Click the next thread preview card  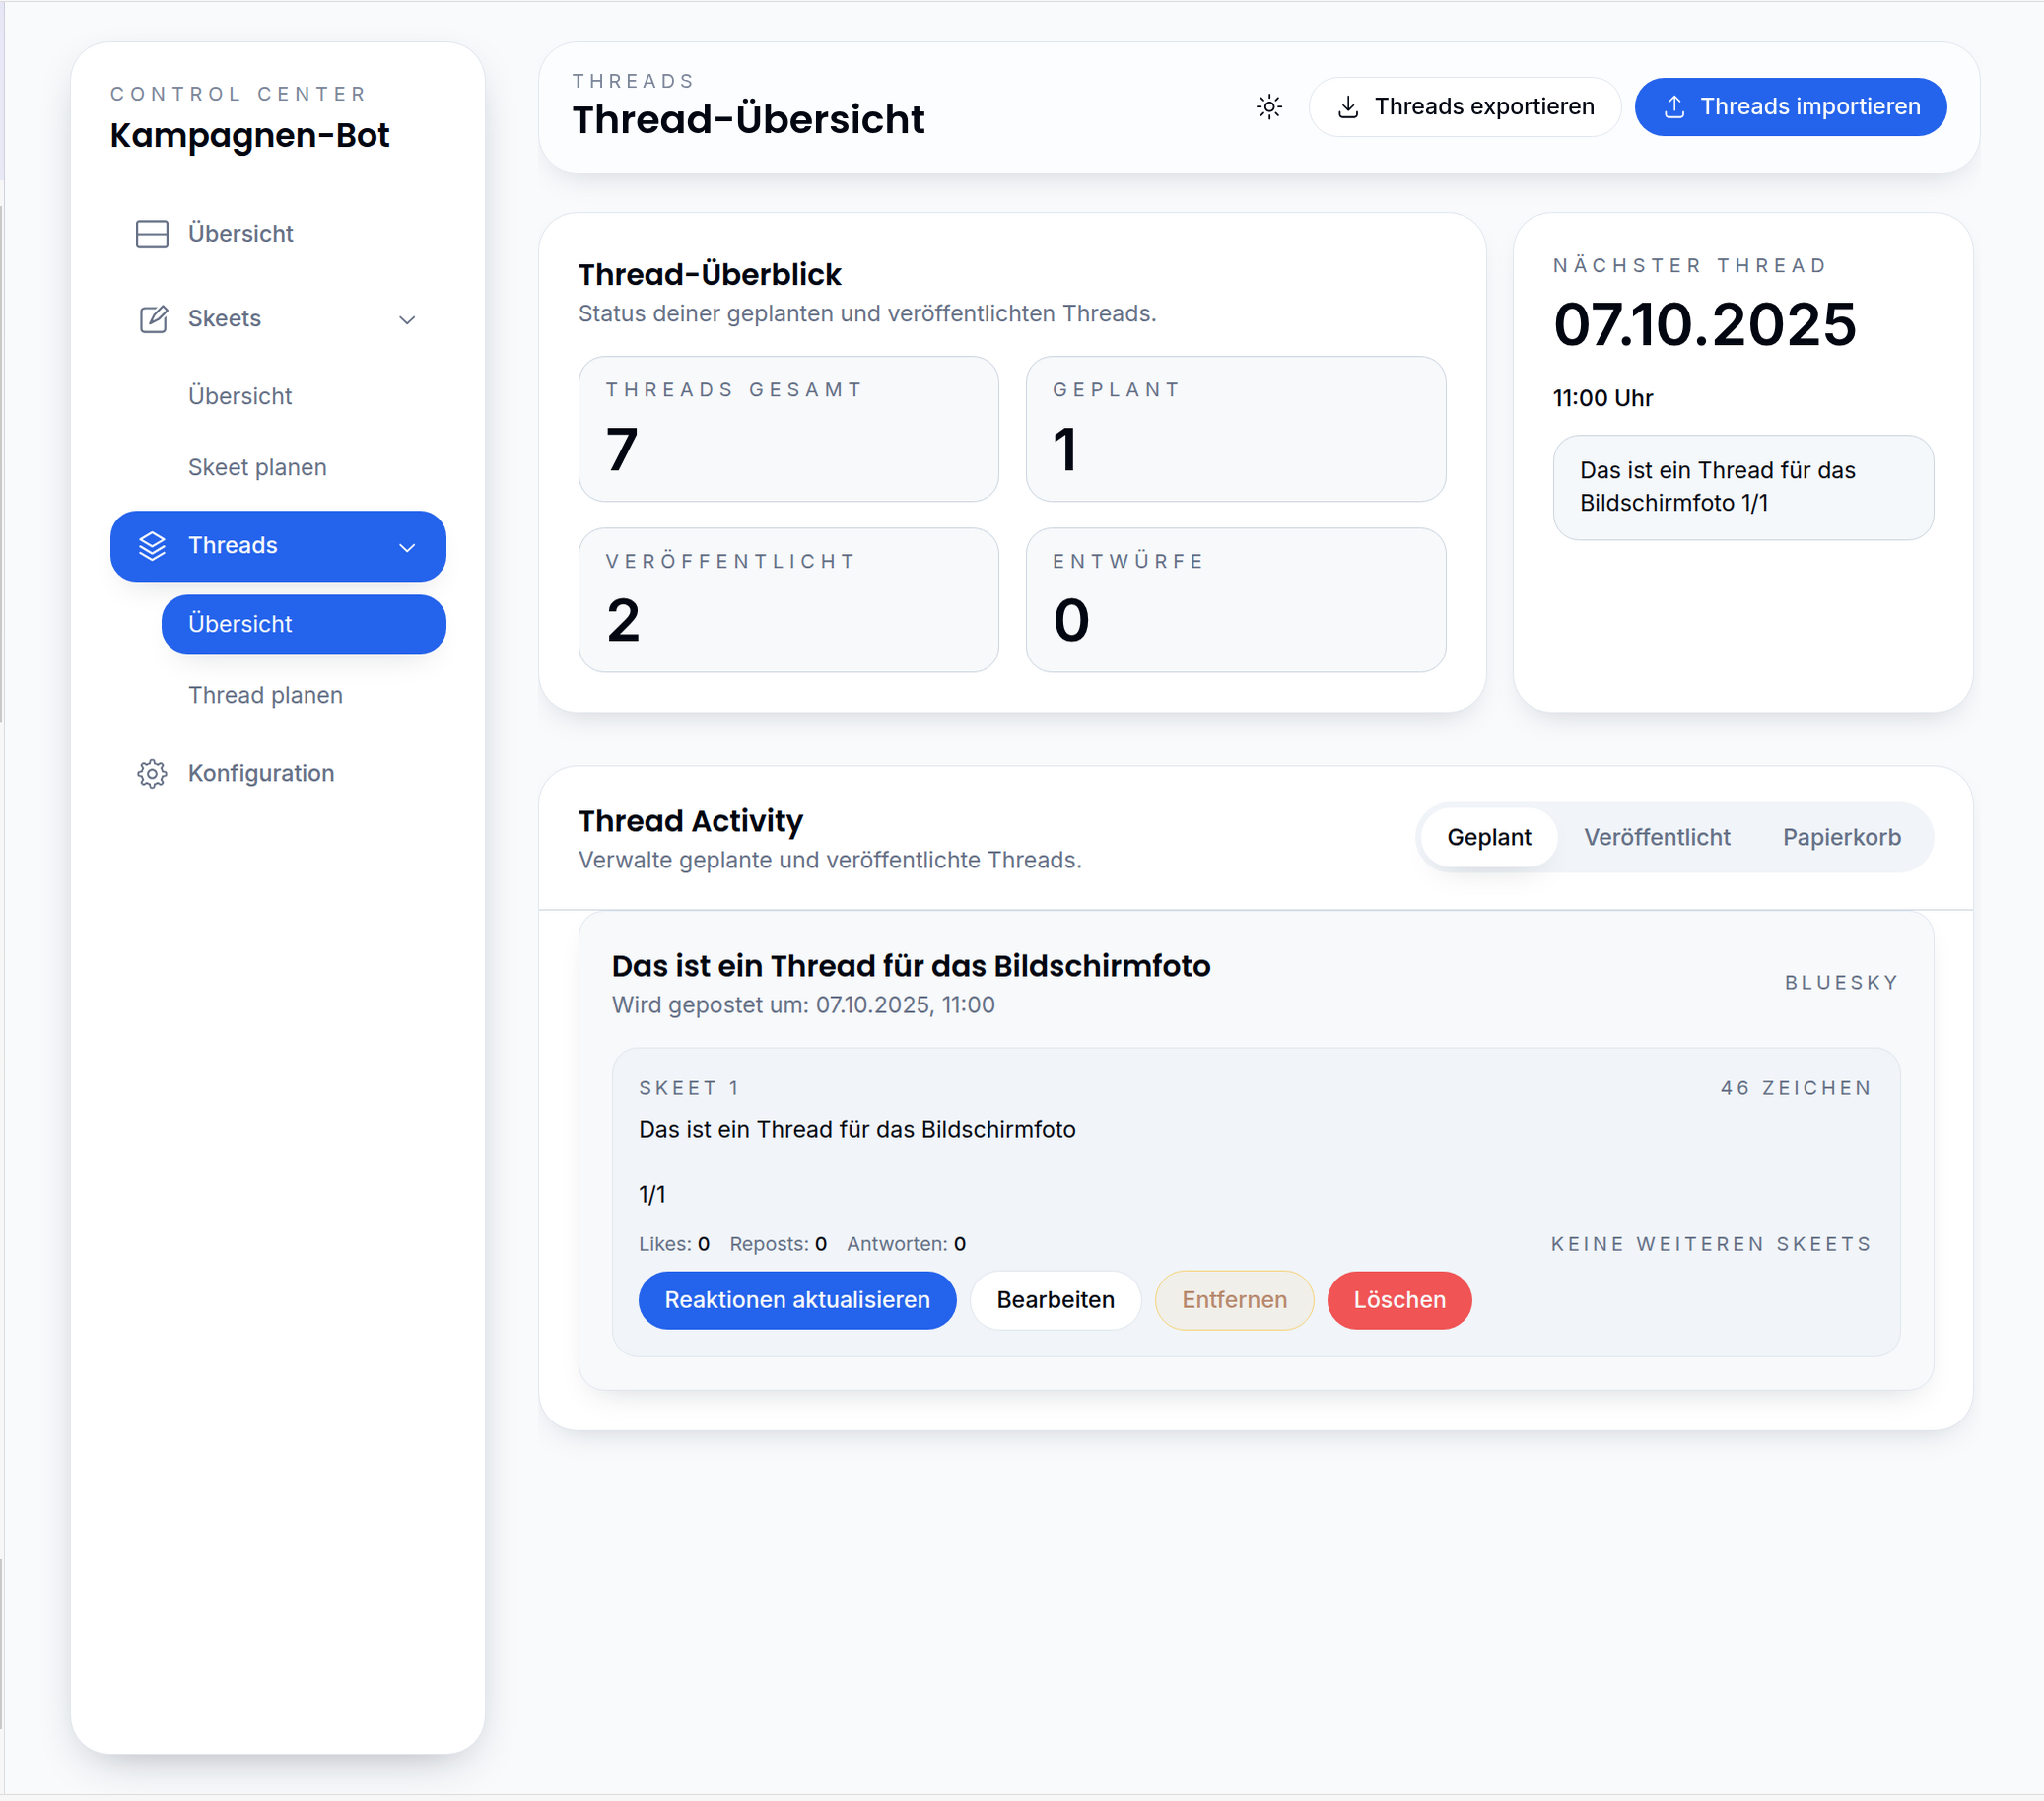[x=1742, y=487]
